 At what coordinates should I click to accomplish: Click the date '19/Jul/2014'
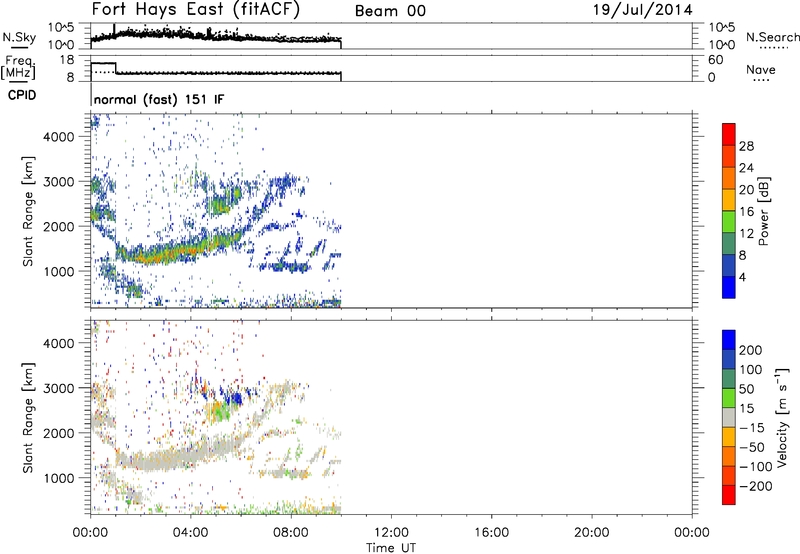[x=643, y=10]
